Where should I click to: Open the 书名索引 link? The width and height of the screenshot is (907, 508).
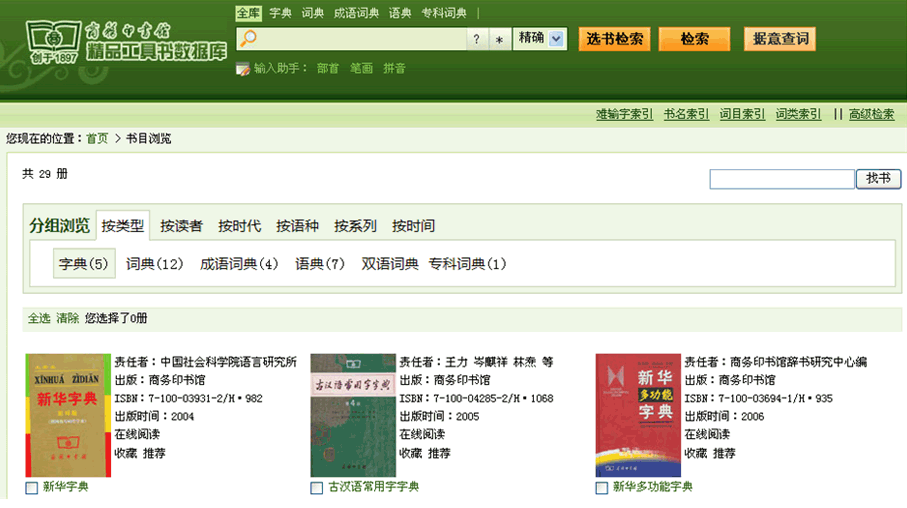[686, 114]
